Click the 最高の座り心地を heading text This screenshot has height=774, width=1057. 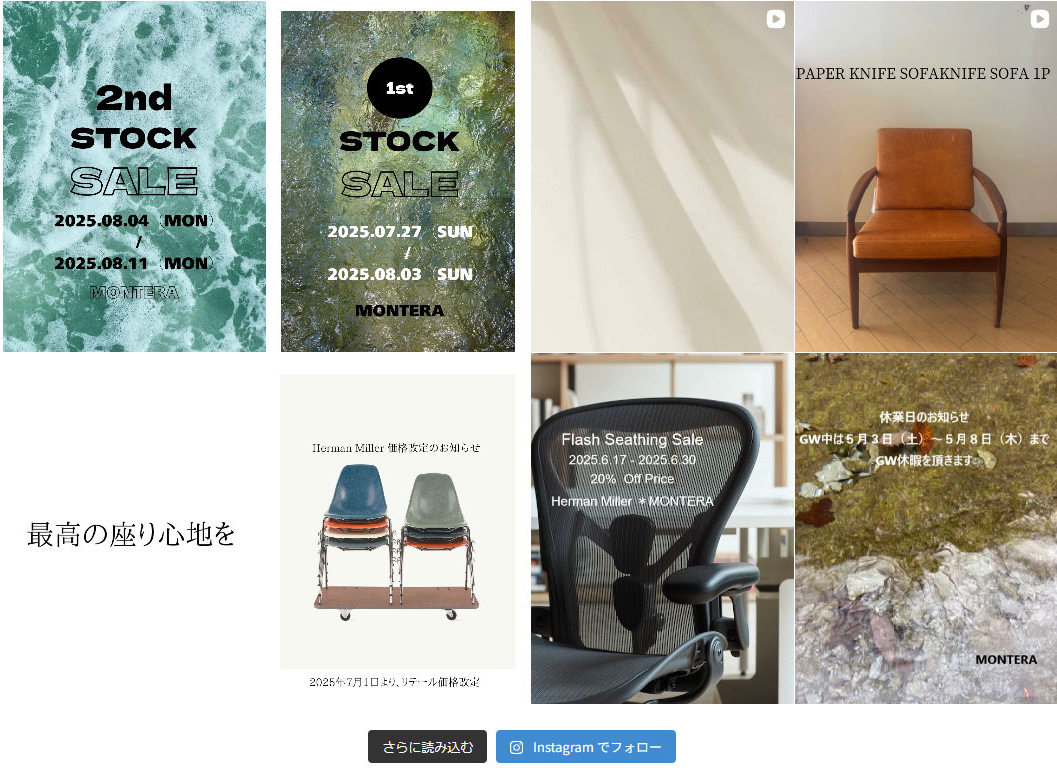[x=131, y=534]
